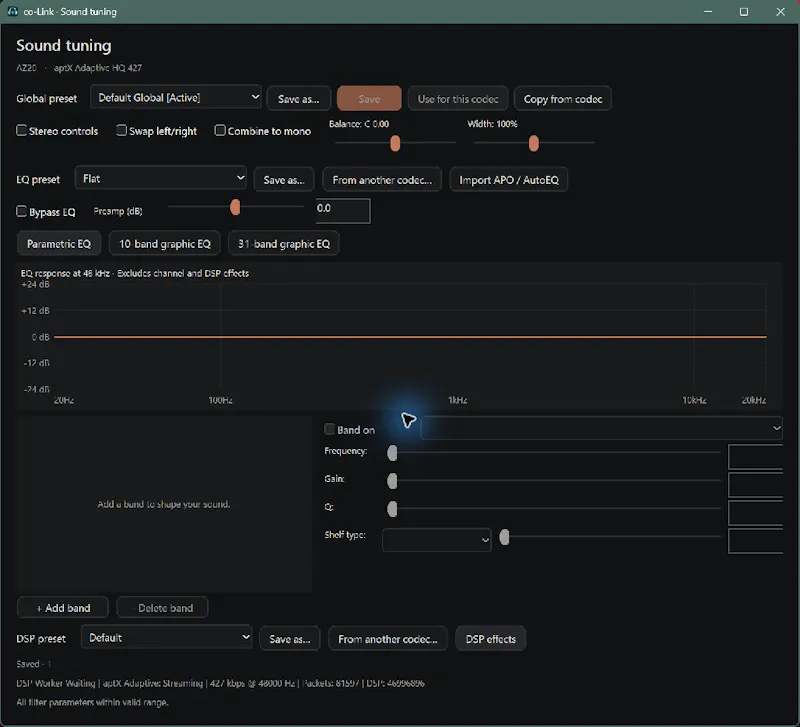Viewport: 800px width, 727px height.
Task: Open DSP effects button
Action: click(490, 639)
